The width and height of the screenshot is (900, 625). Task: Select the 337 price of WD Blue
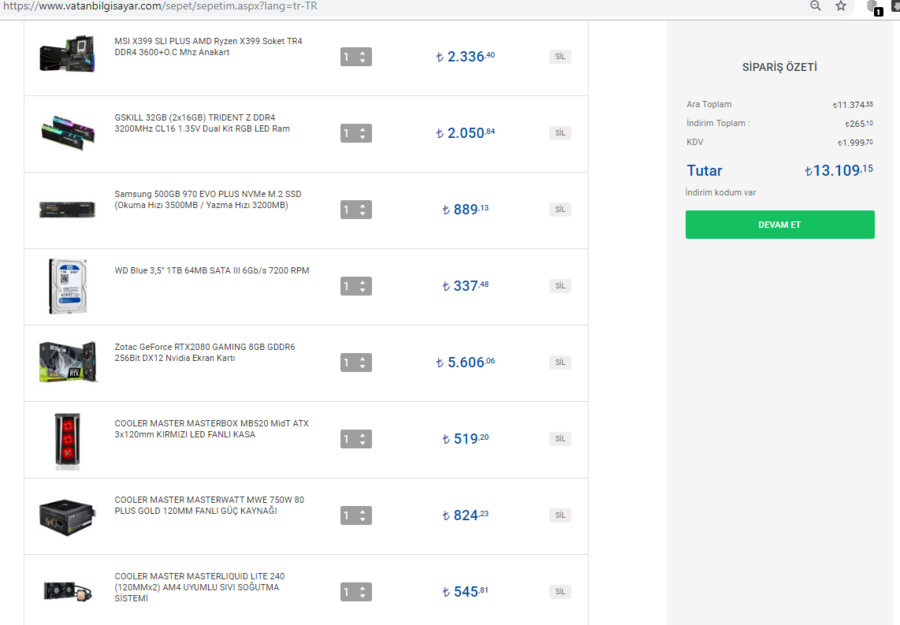pyautogui.click(x=465, y=285)
